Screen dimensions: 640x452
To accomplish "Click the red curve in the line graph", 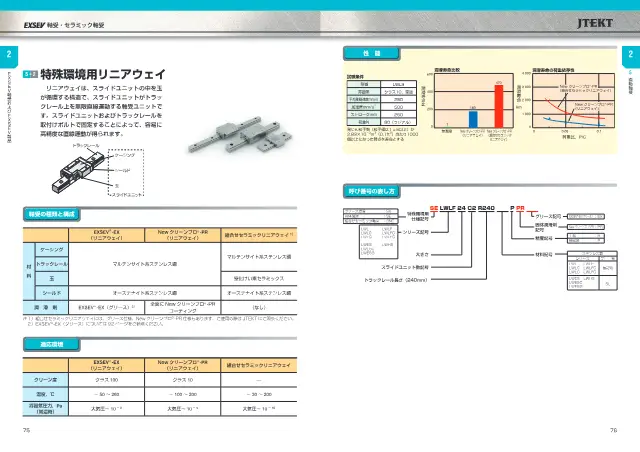I will (x=573, y=111).
